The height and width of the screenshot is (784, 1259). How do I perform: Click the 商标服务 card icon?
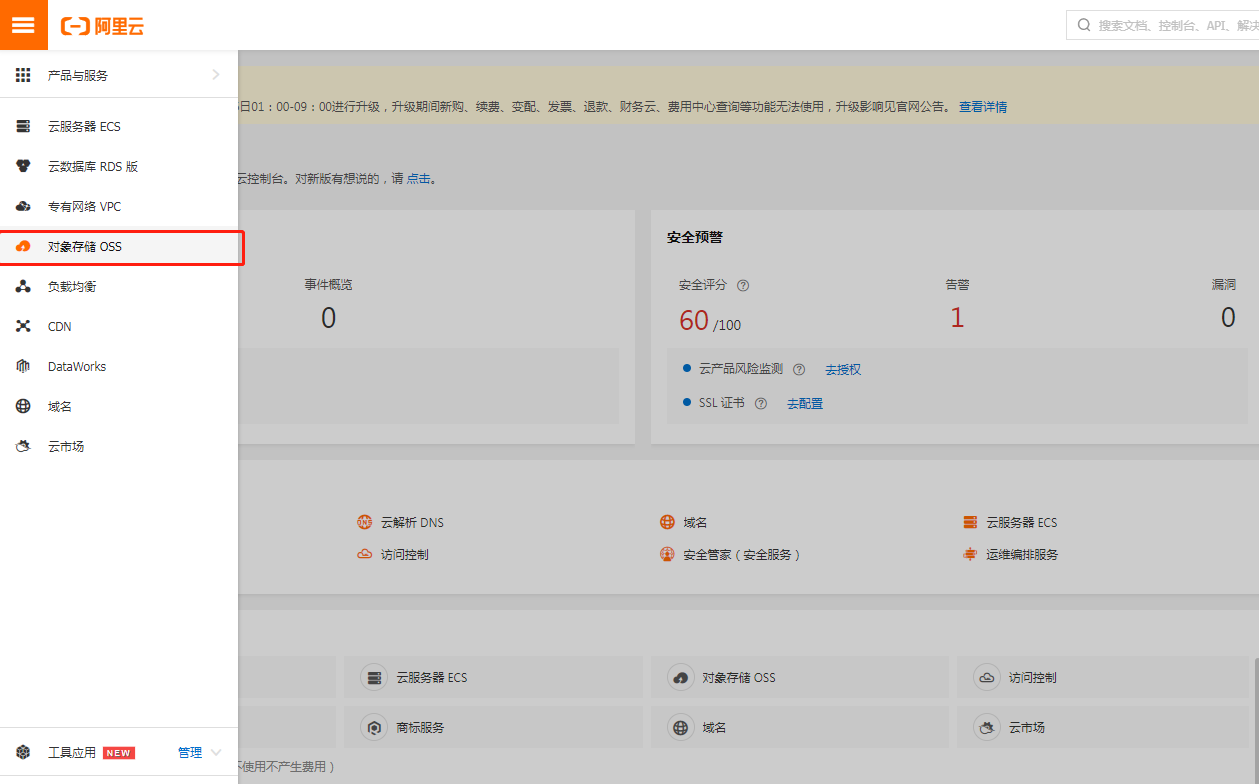[374, 728]
